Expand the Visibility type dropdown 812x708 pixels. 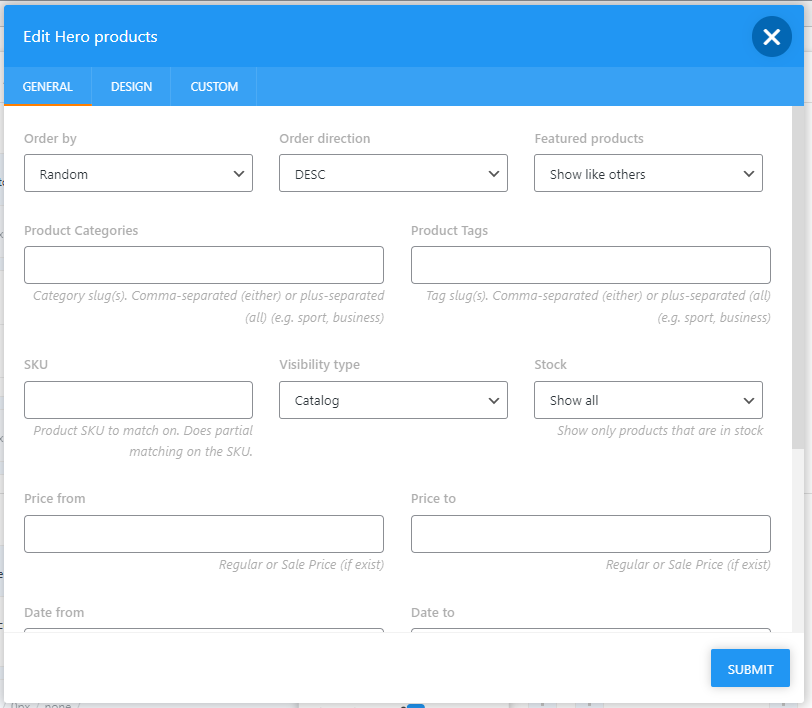393,400
